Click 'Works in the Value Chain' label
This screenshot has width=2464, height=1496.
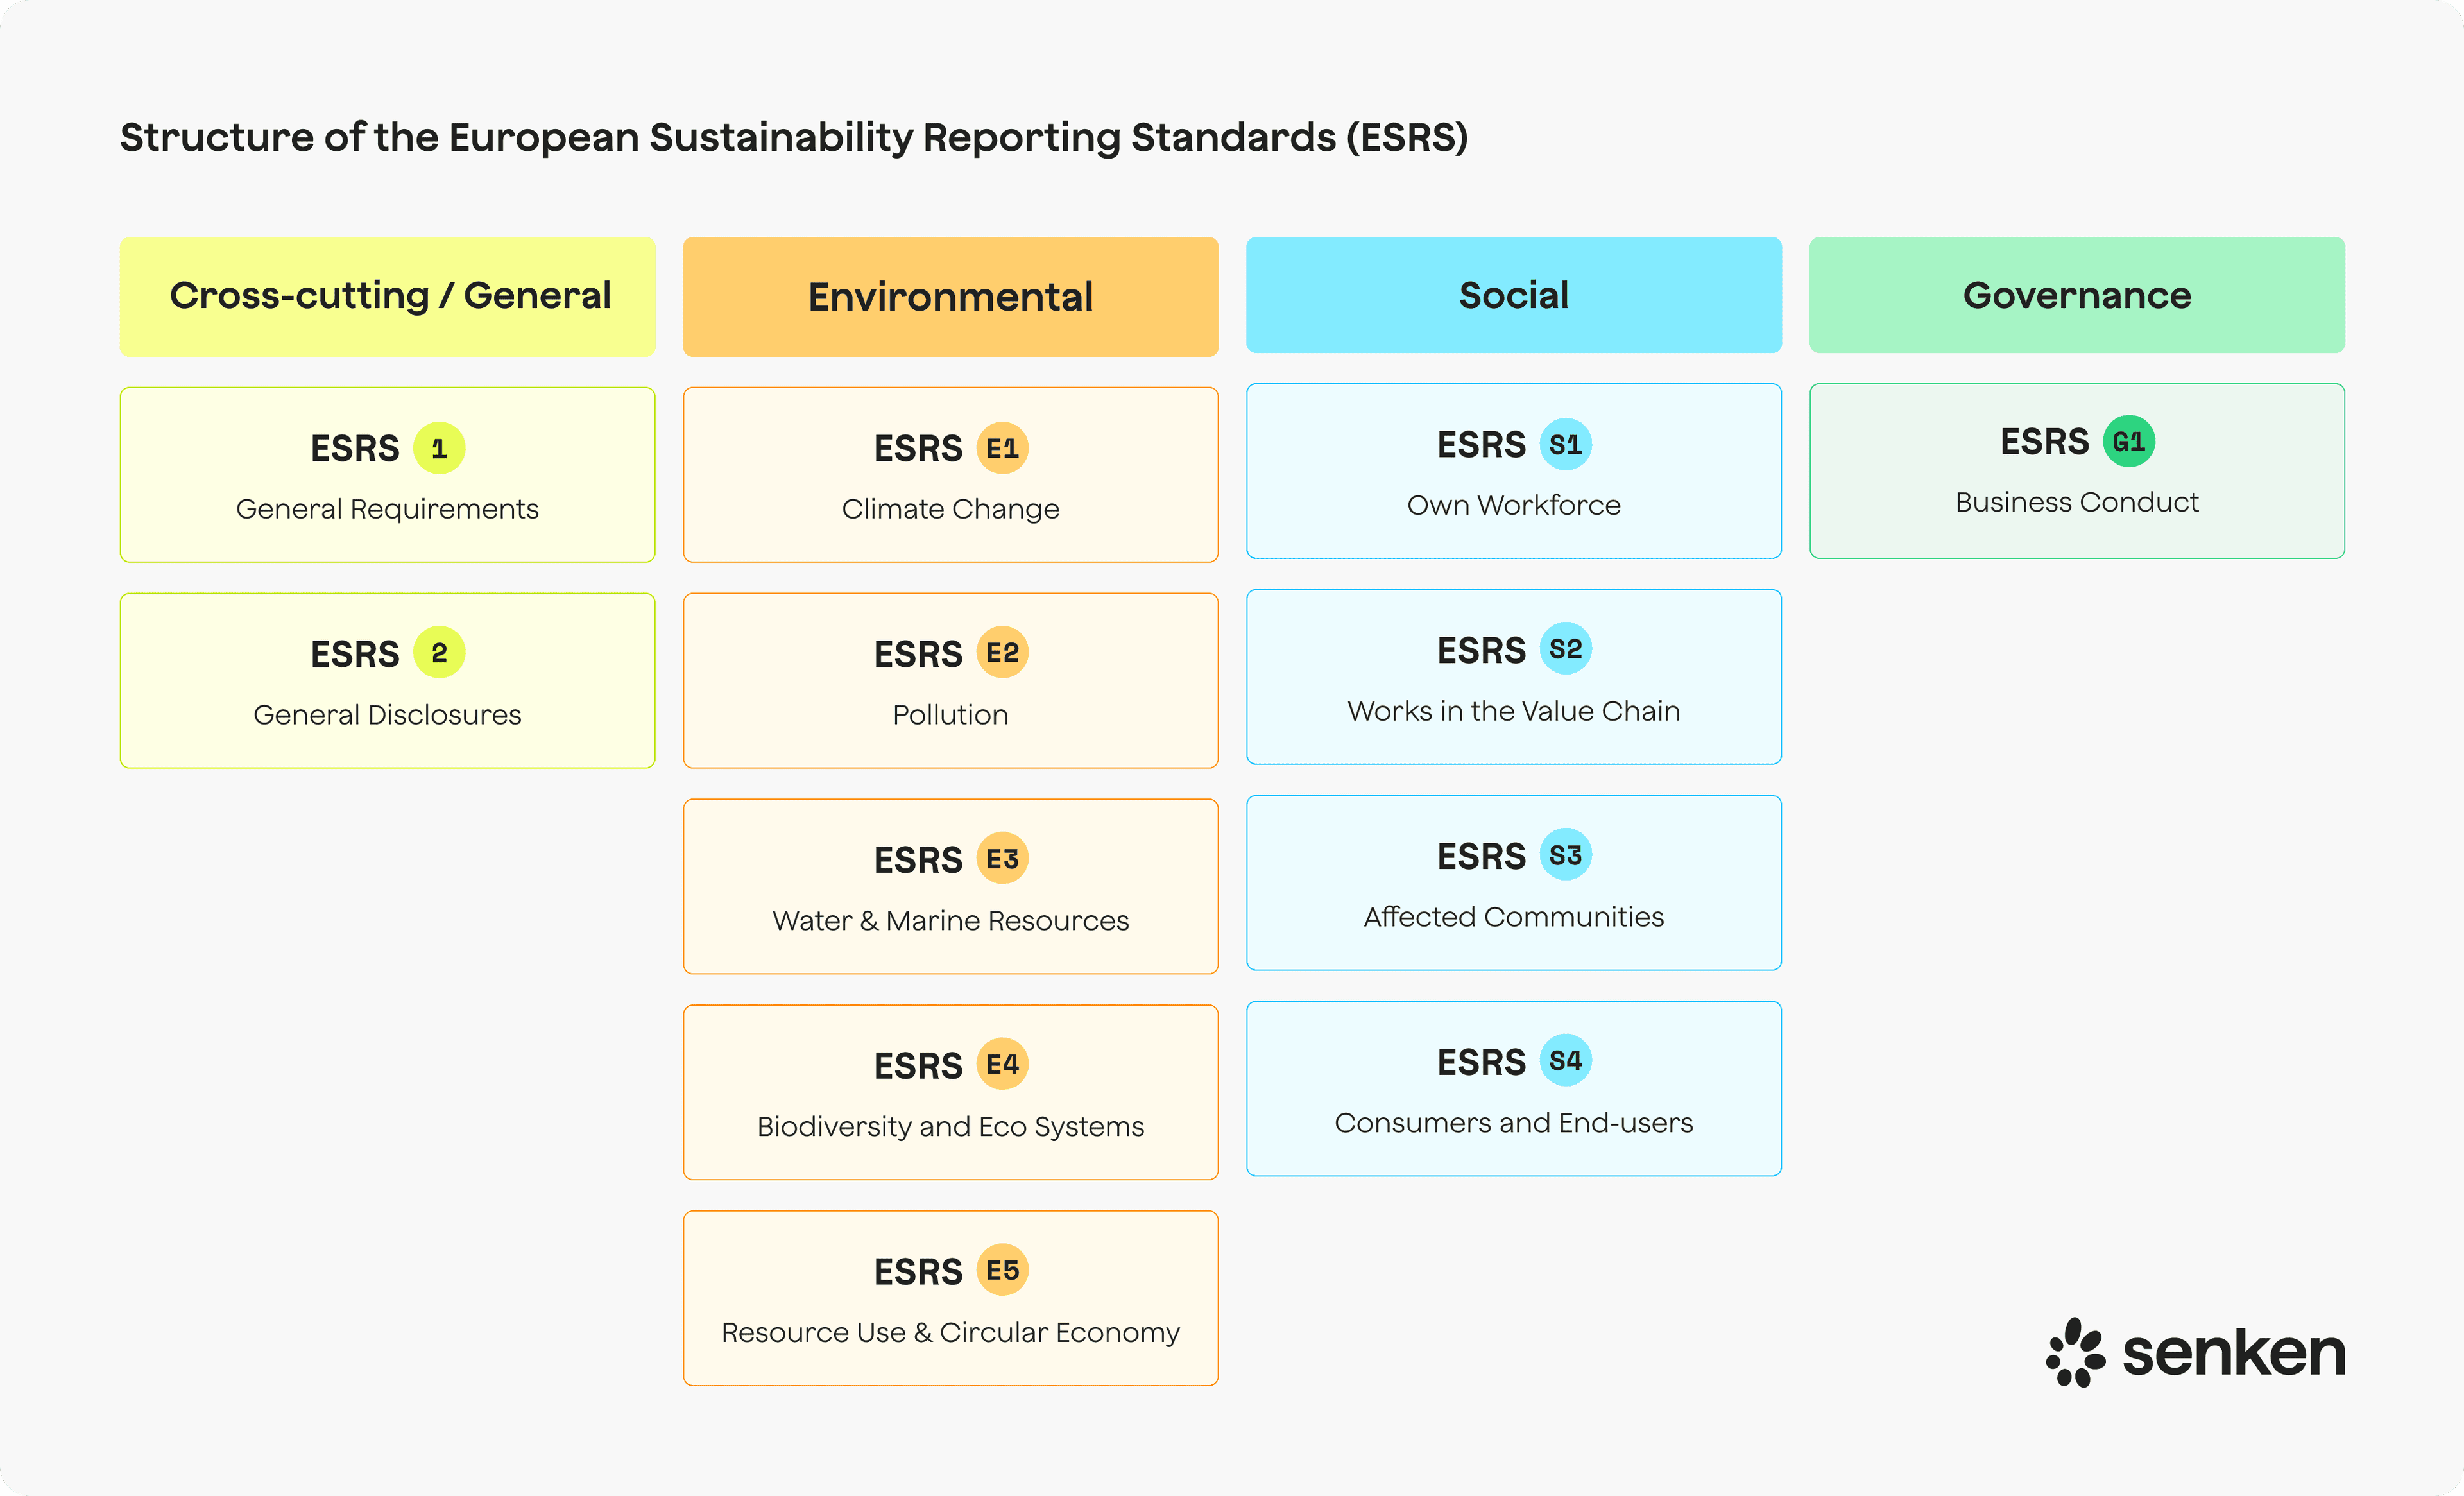(1514, 711)
